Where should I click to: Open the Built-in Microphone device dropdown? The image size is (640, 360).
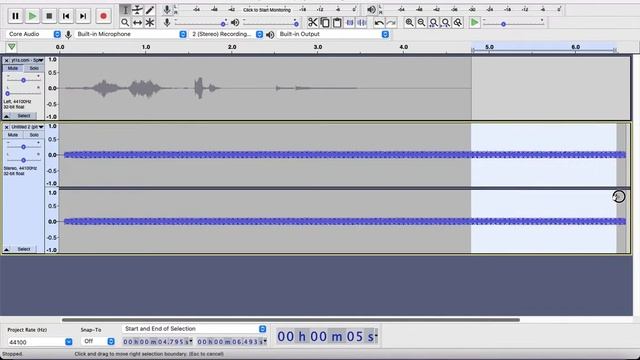point(131,34)
